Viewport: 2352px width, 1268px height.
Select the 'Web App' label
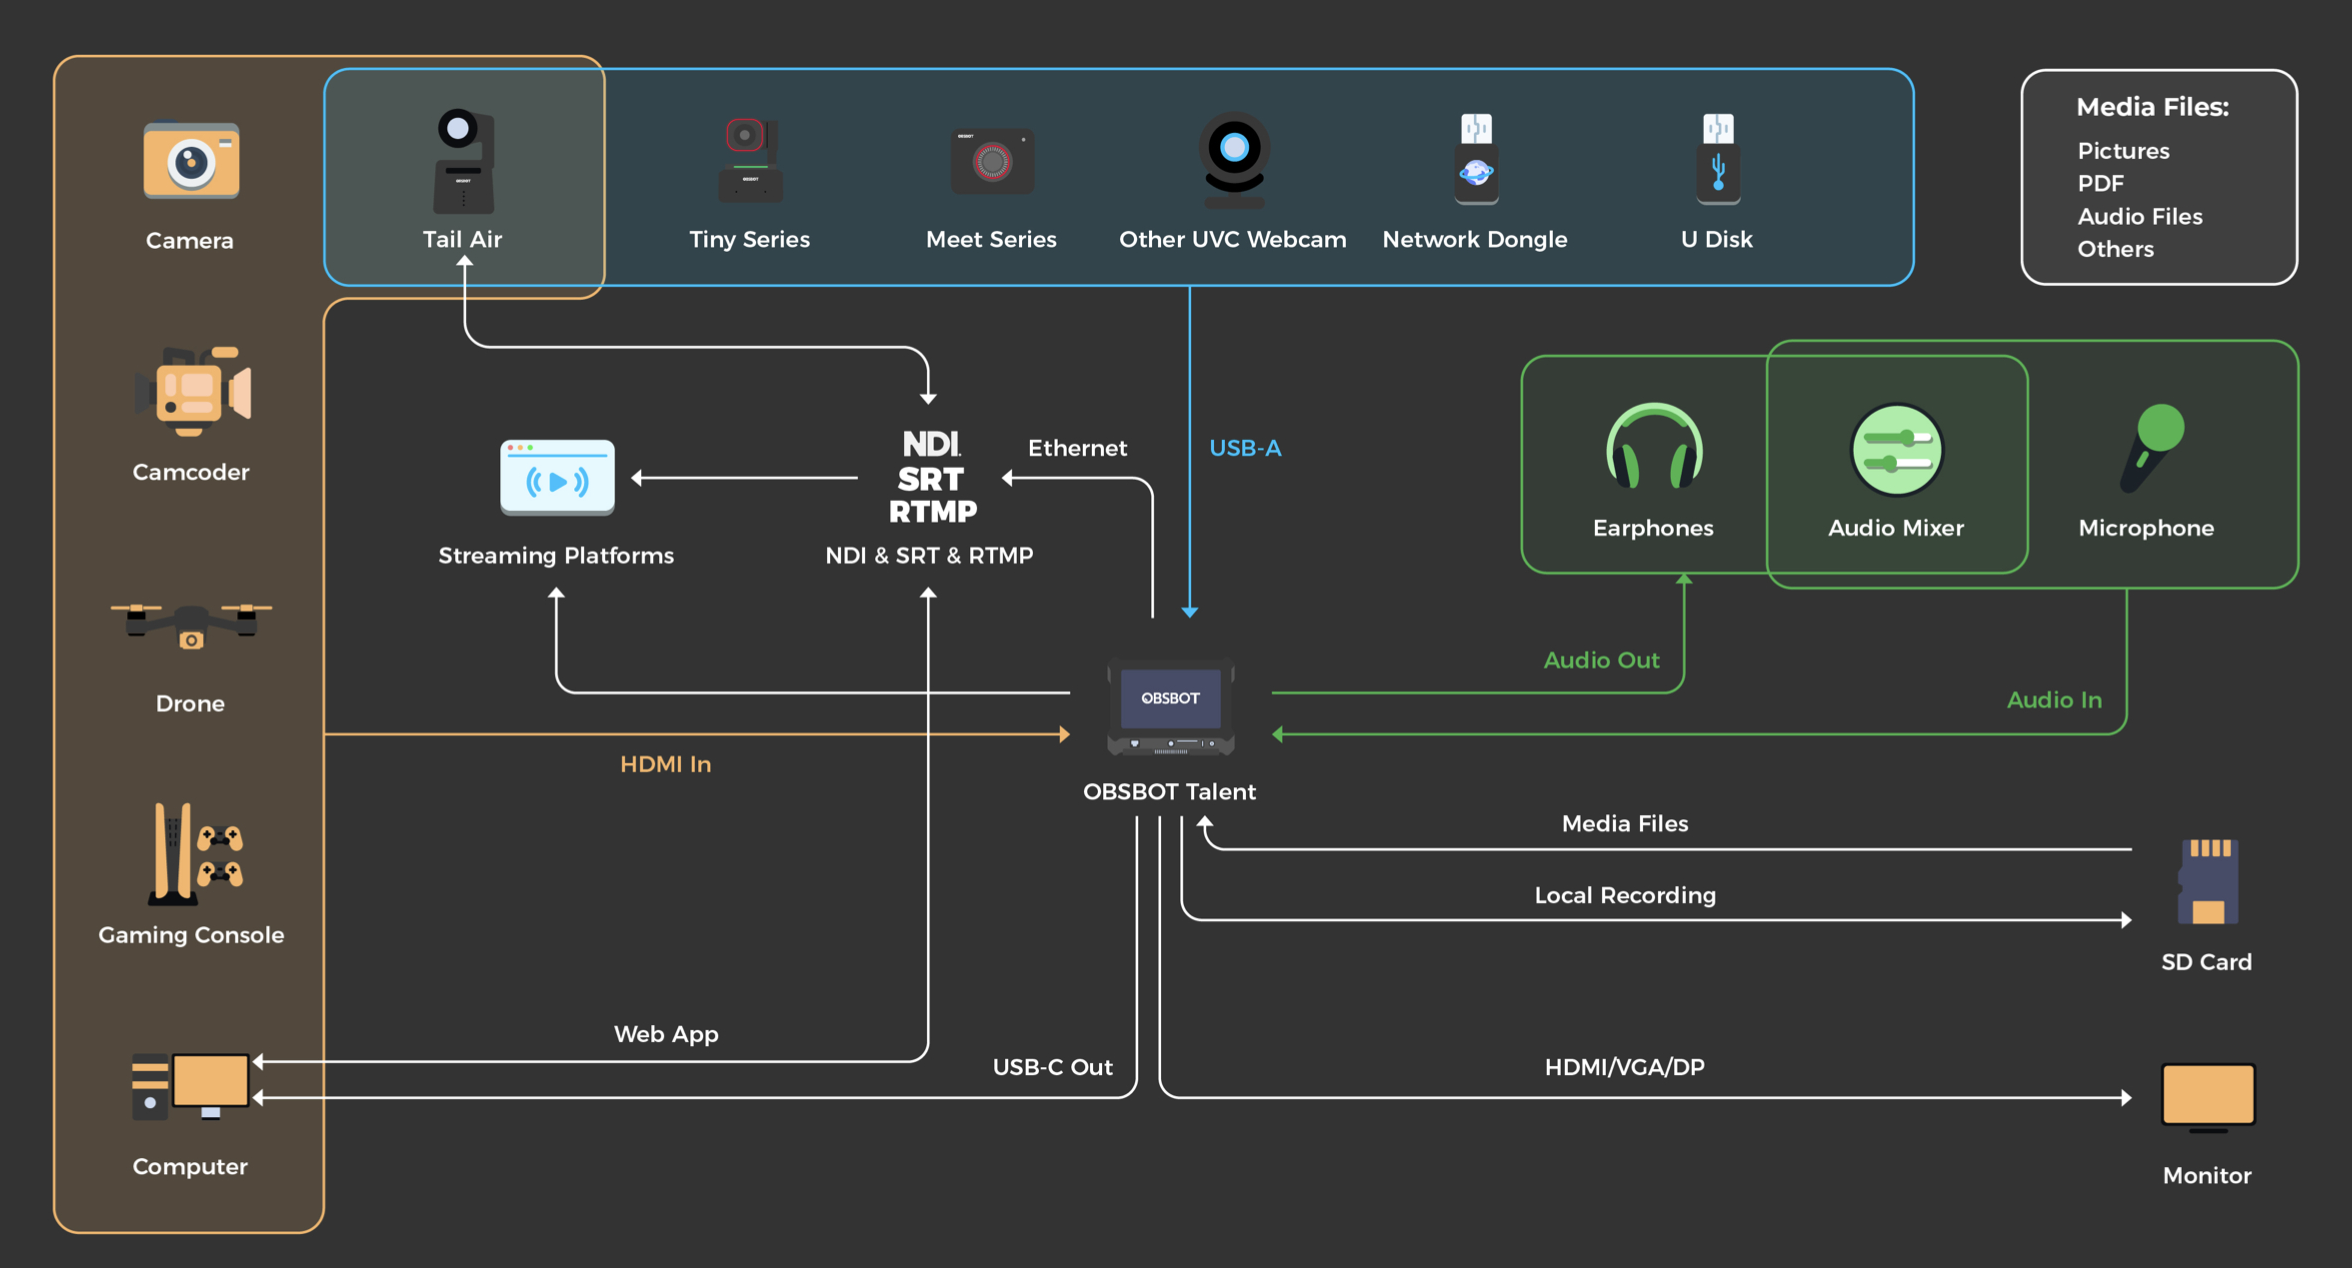pos(666,1034)
